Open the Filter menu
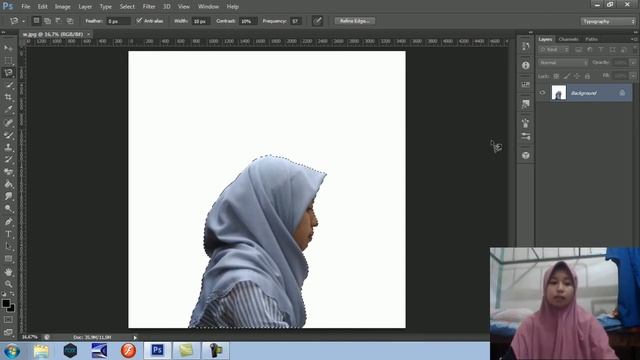The image size is (640, 360). click(149, 7)
